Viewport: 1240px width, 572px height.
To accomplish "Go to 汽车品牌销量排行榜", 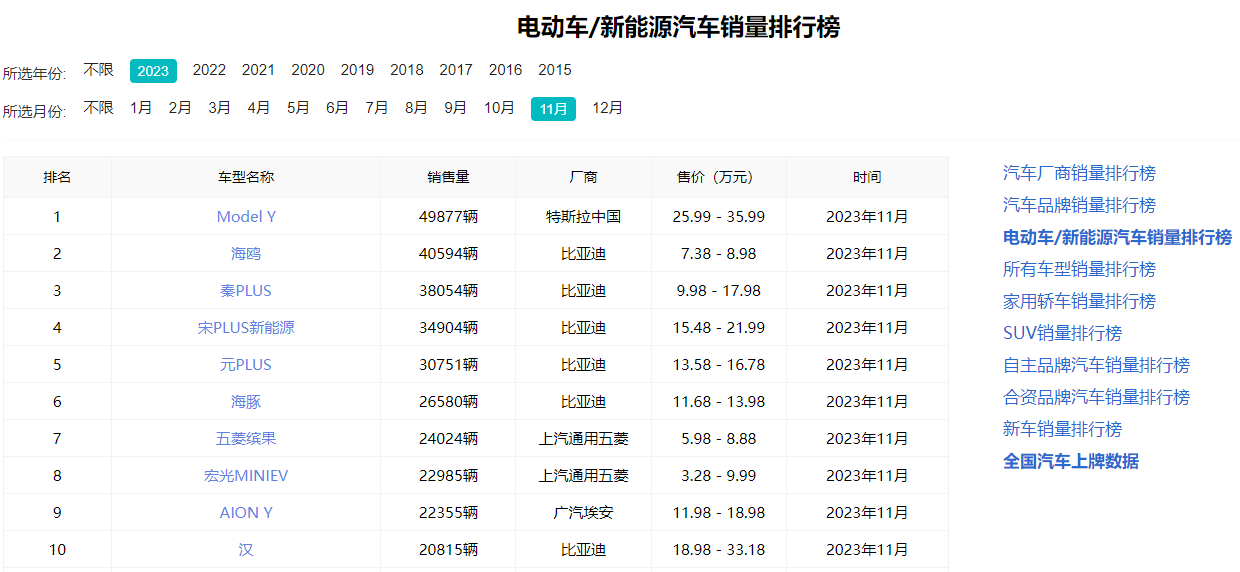I will (1079, 205).
